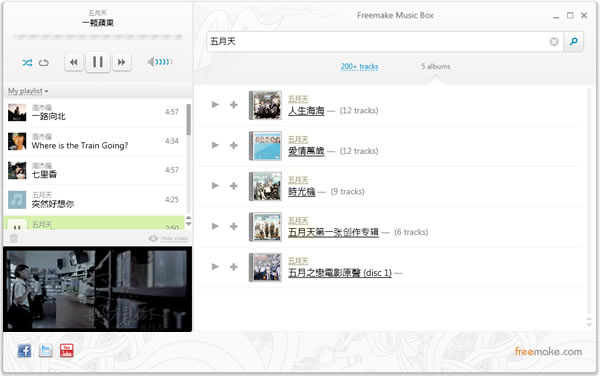Open the My playlist dropdown
This screenshot has width=600, height=376.
pyautogui.click(x=28, y=91)
